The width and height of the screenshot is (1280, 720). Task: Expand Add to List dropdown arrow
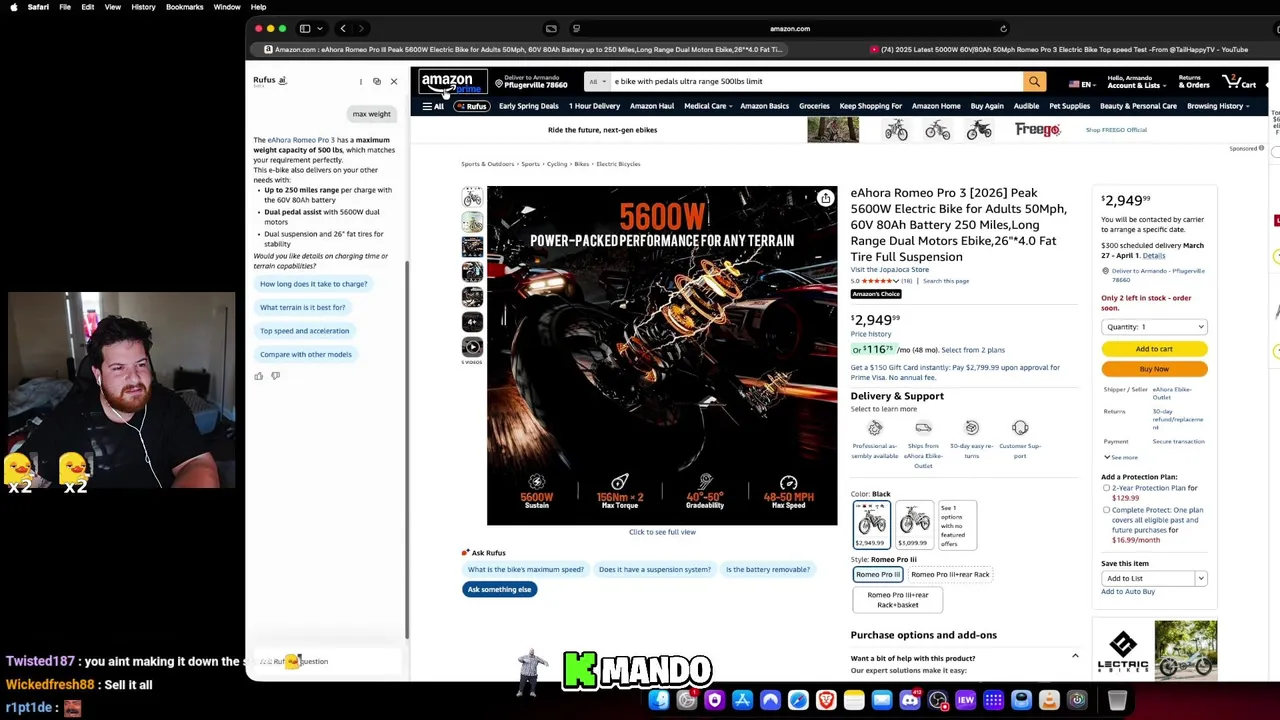1201,578
